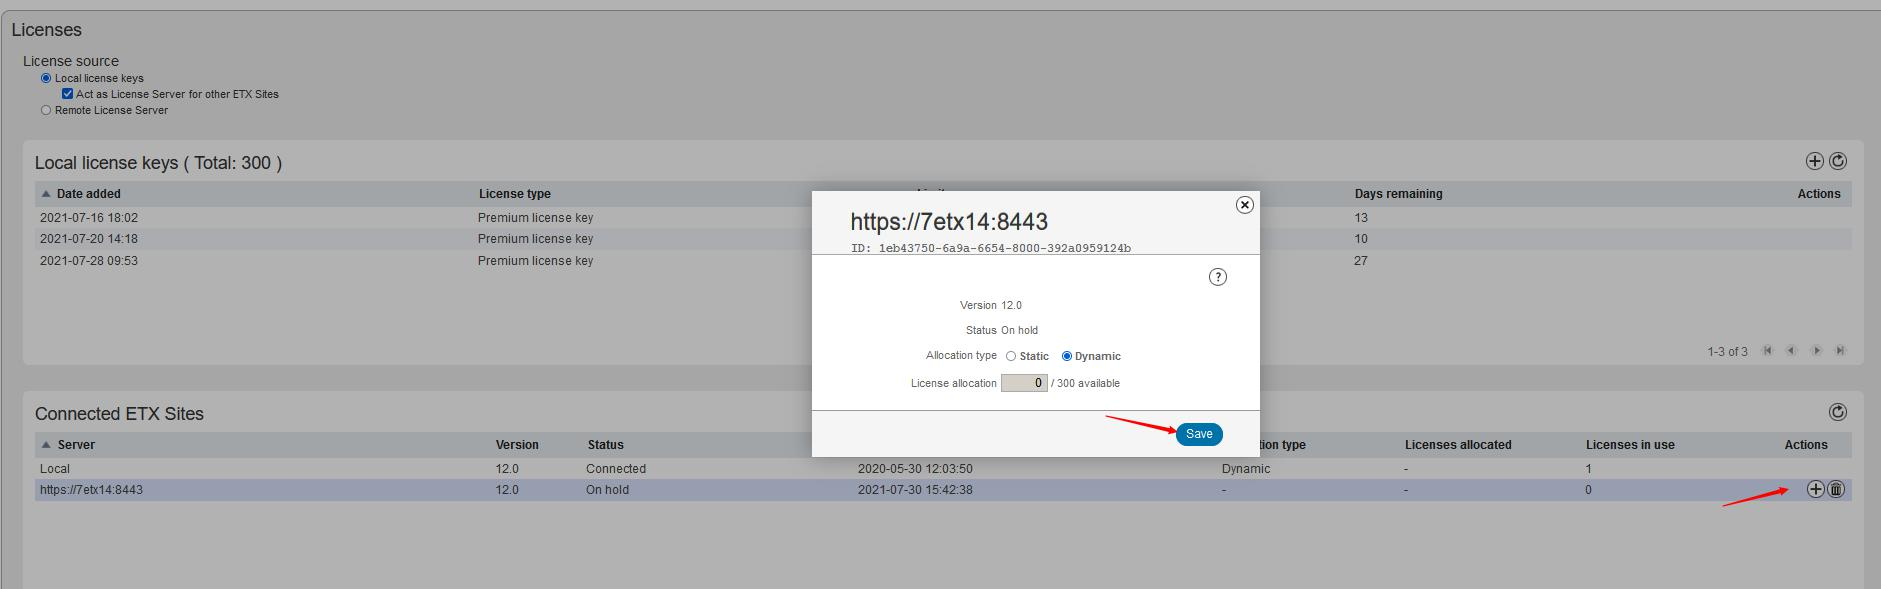Sort sites by Licenses allocated column
Screen dimensions: 1881x589
(1458, 445)
